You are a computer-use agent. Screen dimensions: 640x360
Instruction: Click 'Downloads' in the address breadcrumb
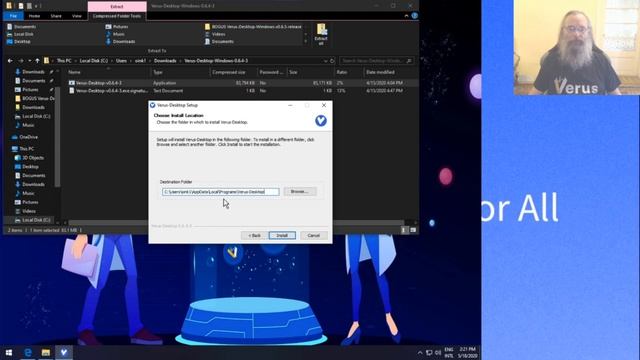point(165,61)
